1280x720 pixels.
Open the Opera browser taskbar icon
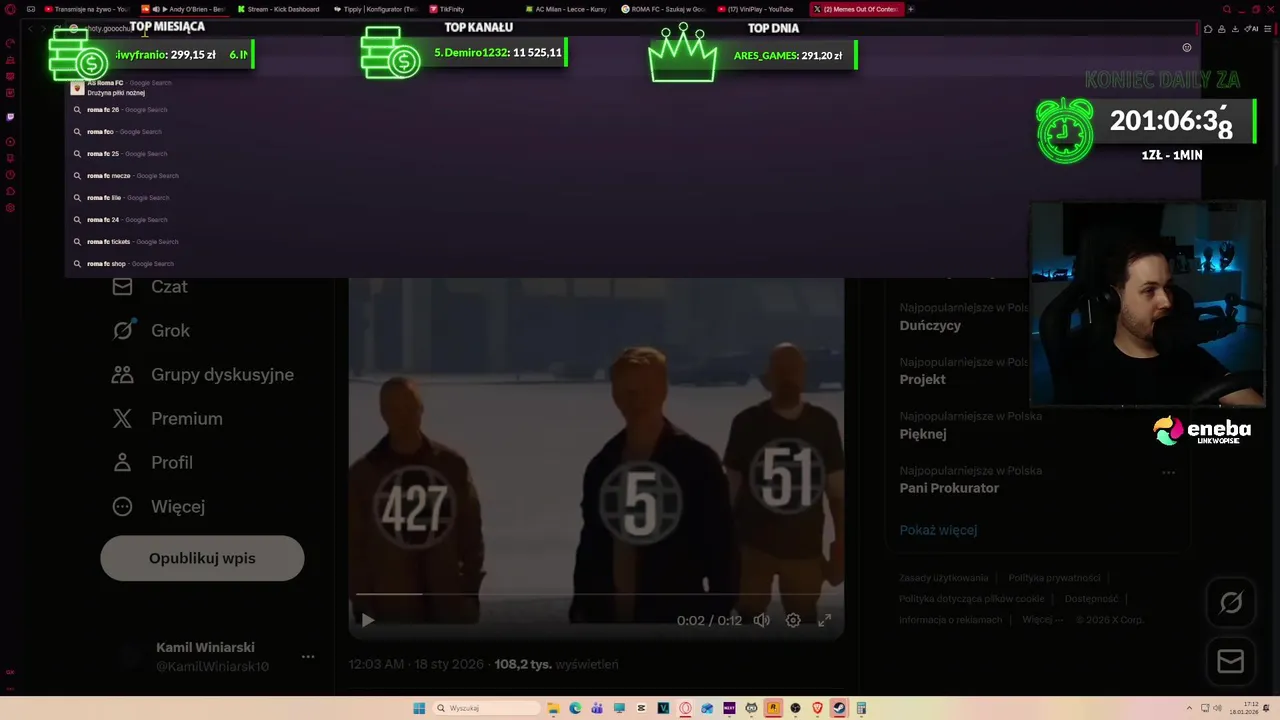[x=685, y=708]
